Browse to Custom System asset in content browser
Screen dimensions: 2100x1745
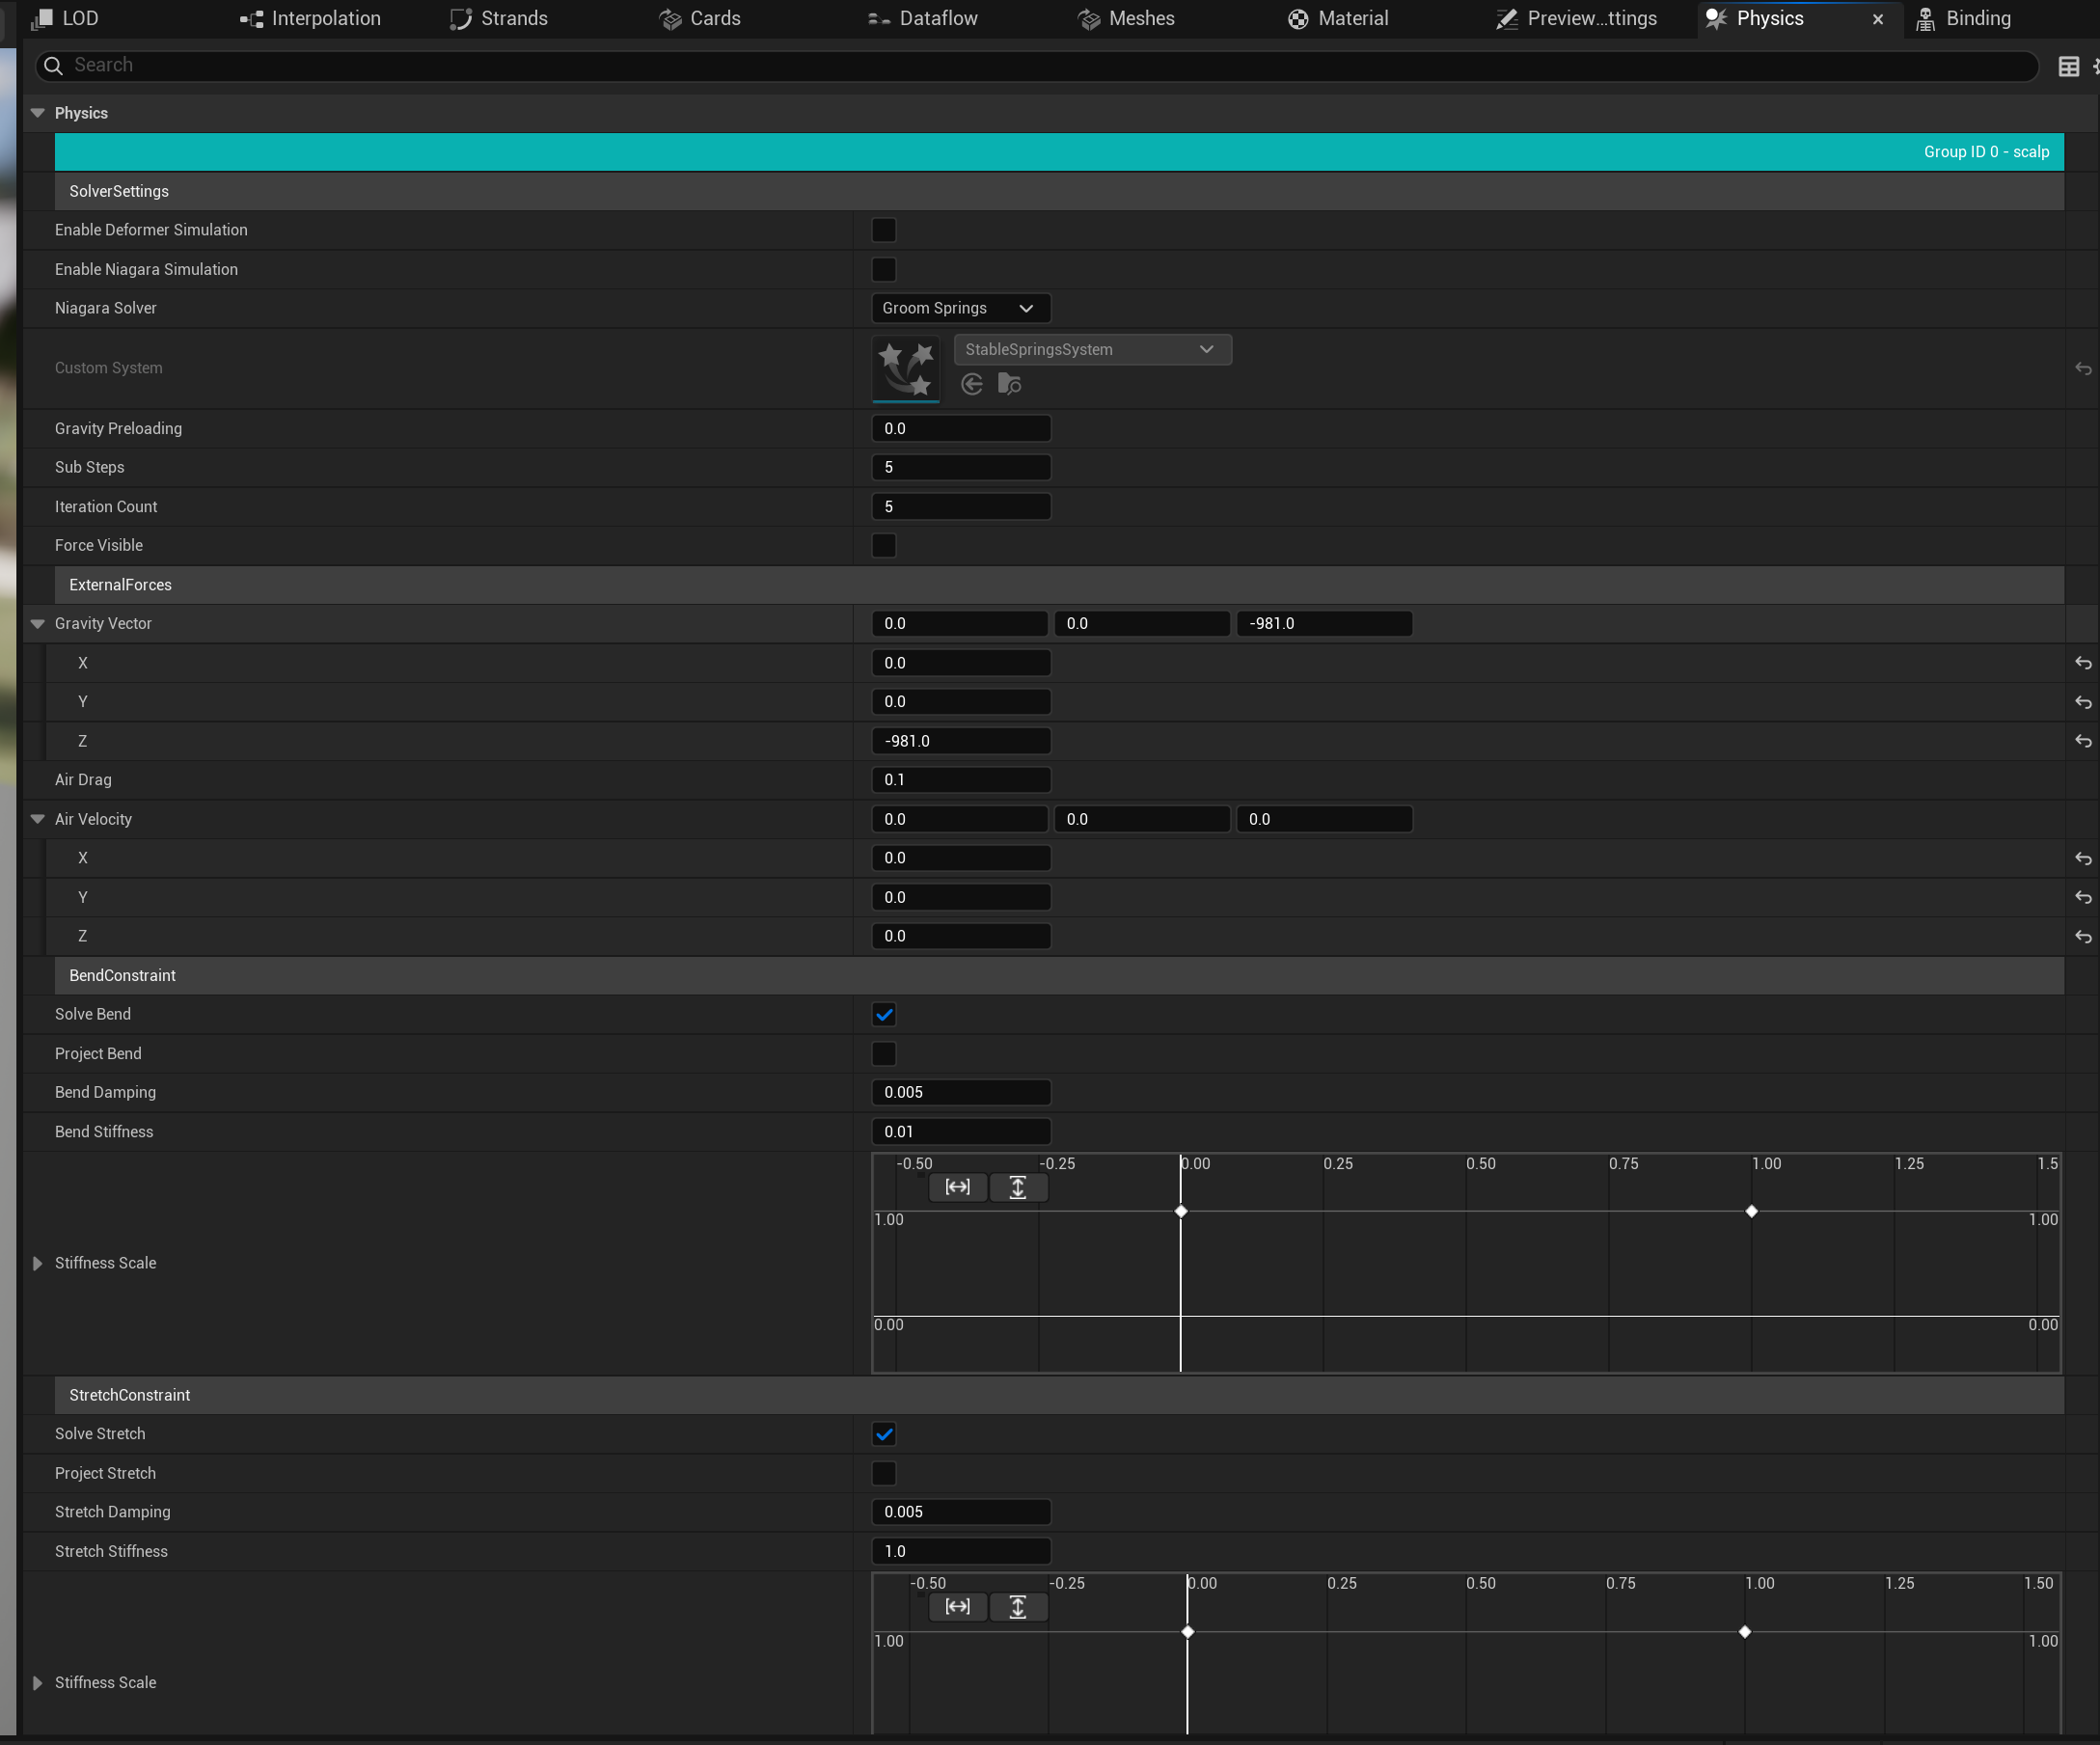tap(1009, 384)
